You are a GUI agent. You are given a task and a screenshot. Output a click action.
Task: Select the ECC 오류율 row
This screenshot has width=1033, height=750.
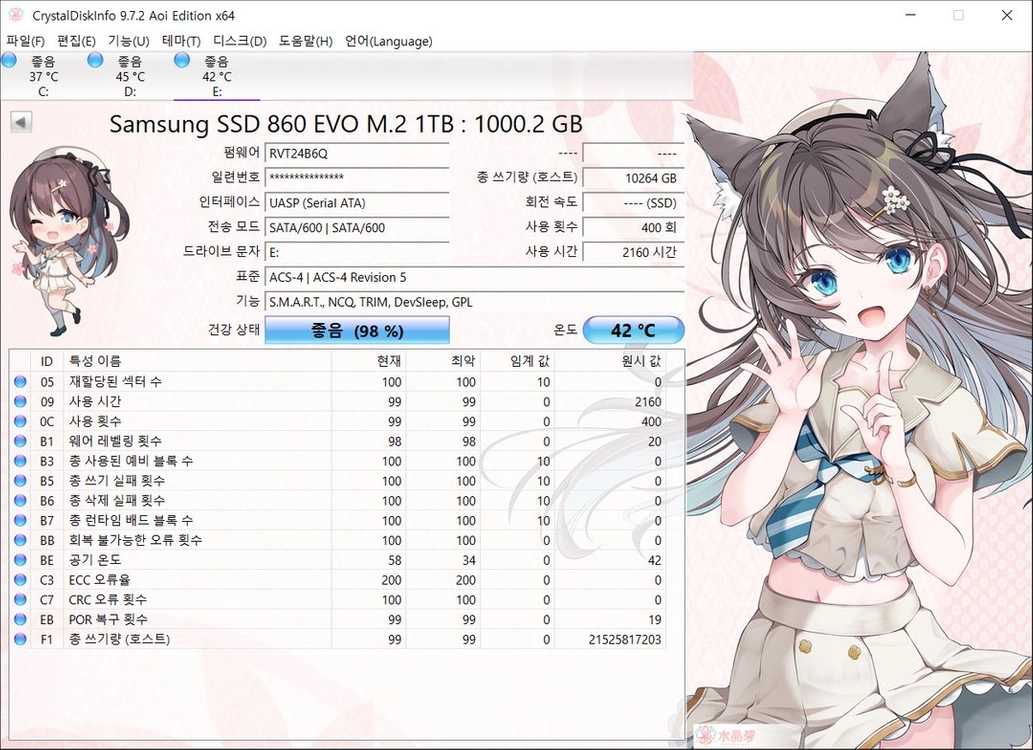(337, 579)
